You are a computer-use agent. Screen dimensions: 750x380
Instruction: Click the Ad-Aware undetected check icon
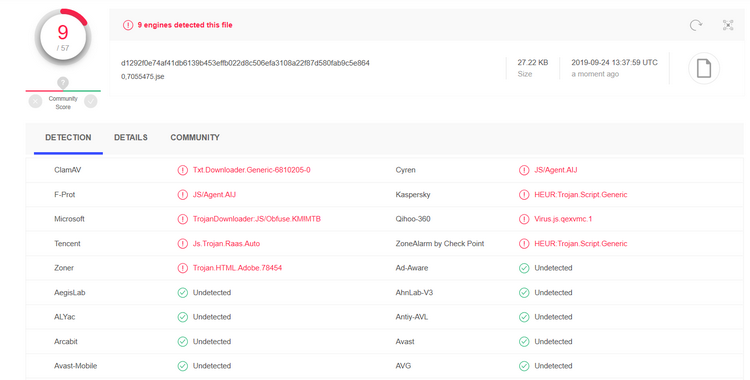click(524, 268)
